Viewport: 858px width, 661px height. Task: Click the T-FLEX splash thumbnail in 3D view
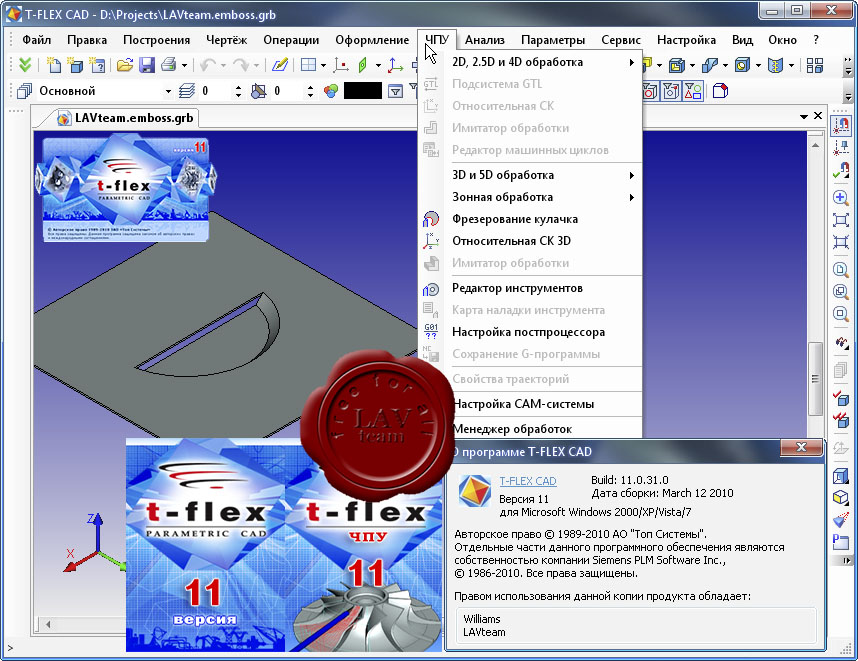[125, 188]
